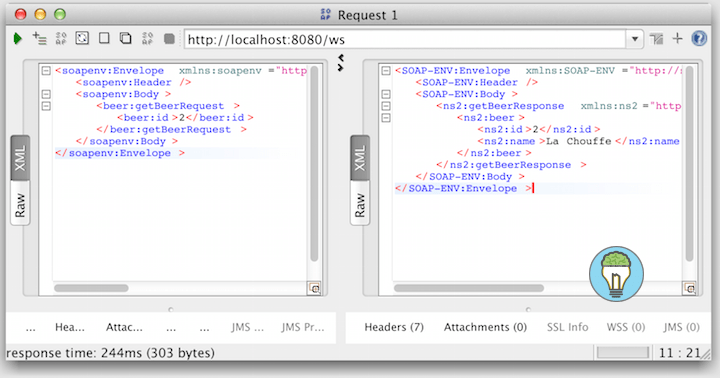Select the request XML side tab
This screenshot has height=378, width=720.
click(x=20, y=158)
